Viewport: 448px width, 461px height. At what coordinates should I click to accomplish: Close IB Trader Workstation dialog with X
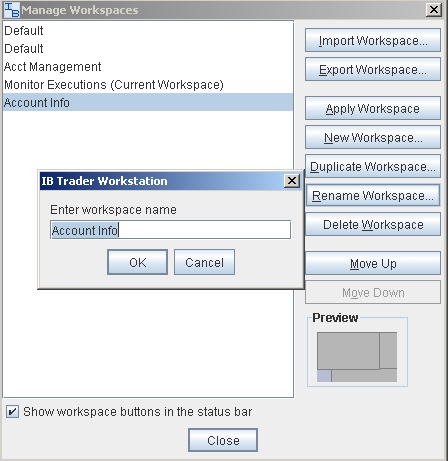pyautogui.click(x=292, y=181)
